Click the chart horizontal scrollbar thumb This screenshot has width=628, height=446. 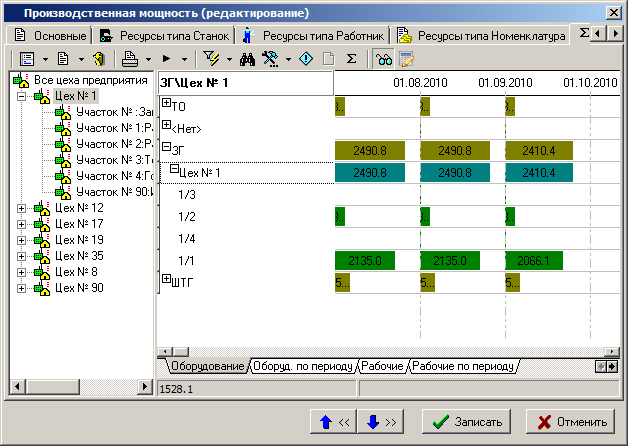point(181,352)
